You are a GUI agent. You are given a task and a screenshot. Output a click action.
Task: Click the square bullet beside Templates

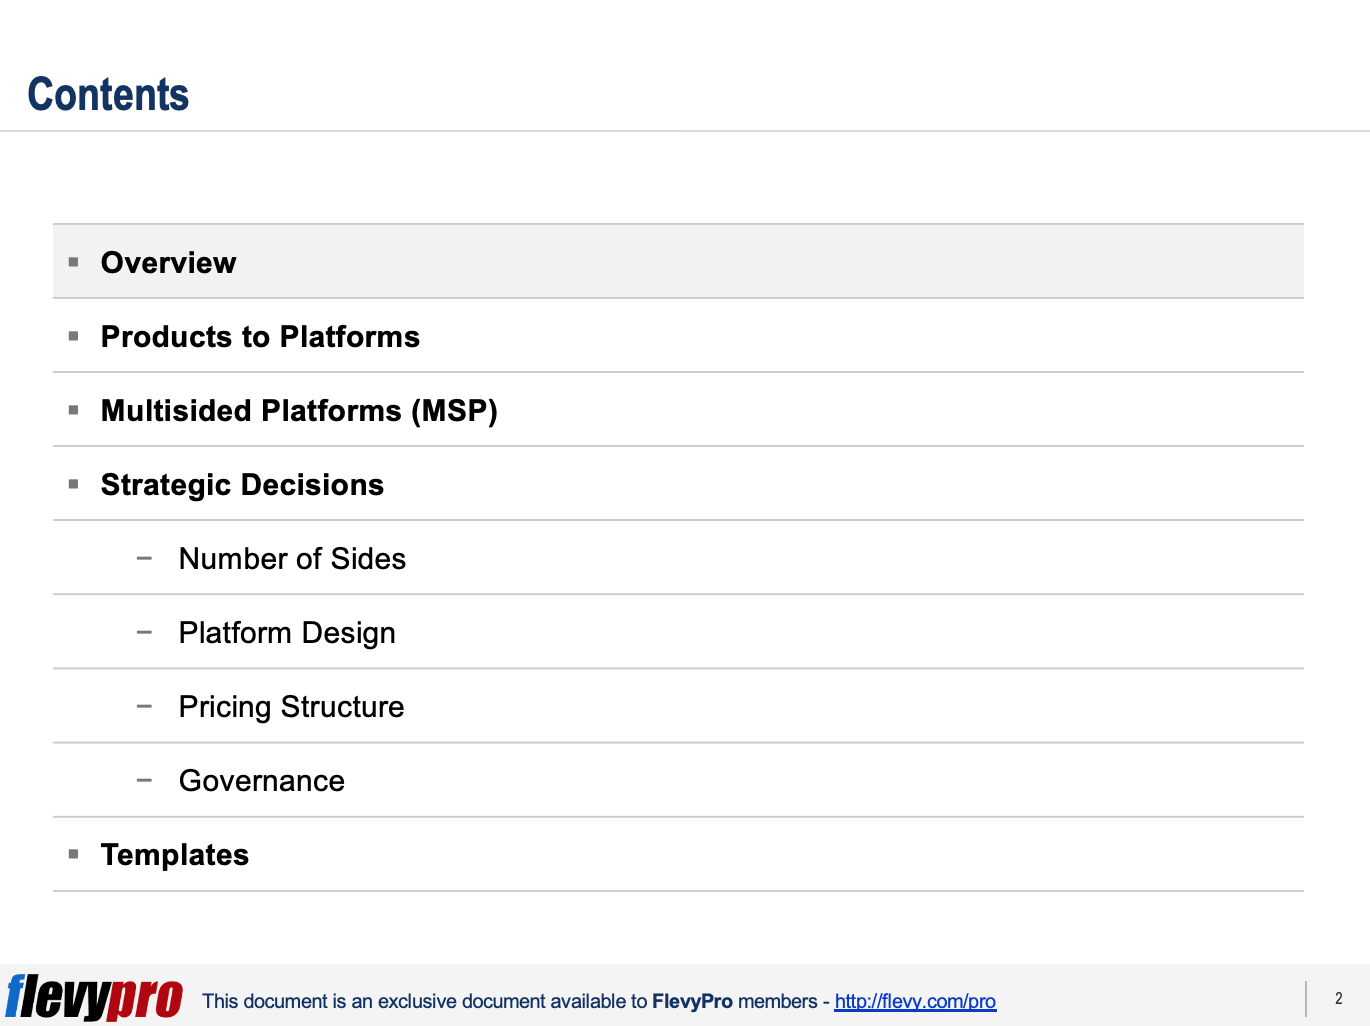click(73, 855)
